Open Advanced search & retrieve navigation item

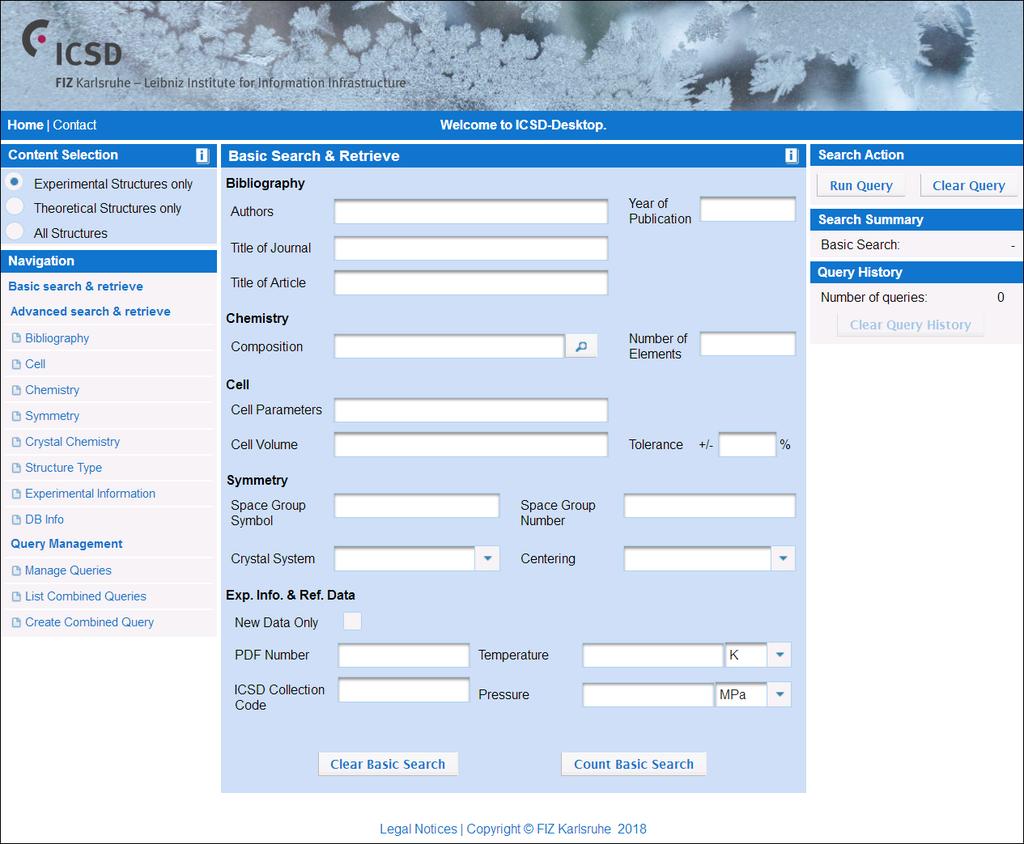90,312
